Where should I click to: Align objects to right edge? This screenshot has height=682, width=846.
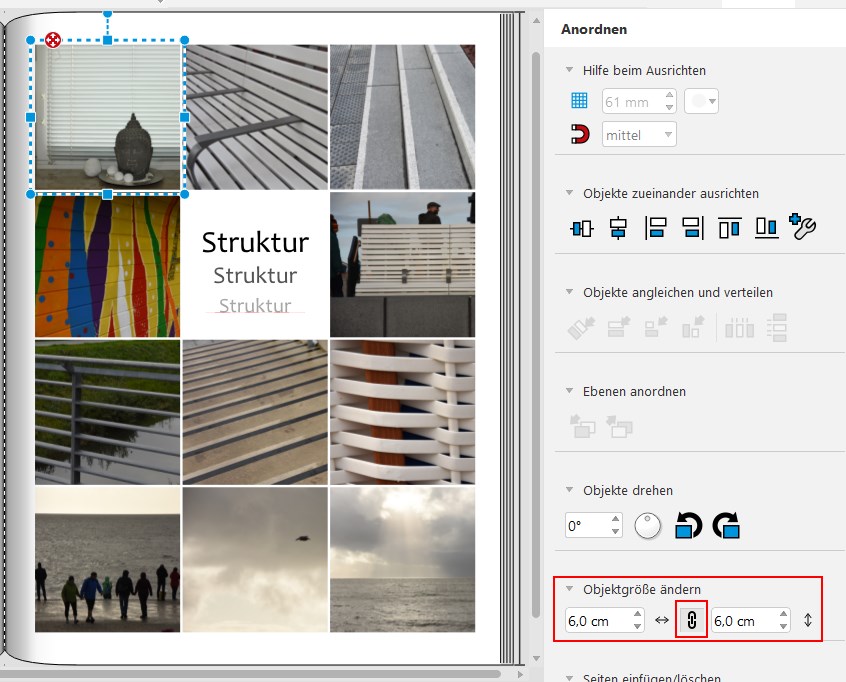click(692, 228)
